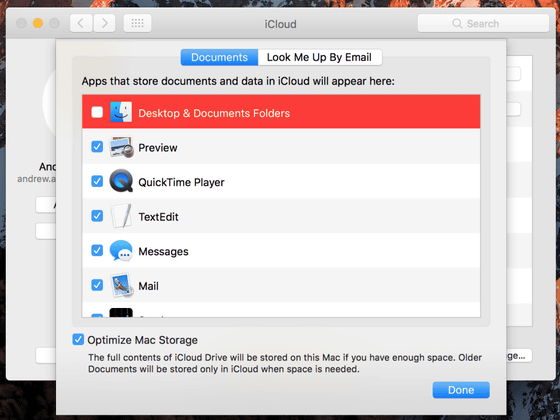Select the QuickTime Player row label
This screenshot has width=560, height=420.
pyautogui.click(x=181, y=182)
